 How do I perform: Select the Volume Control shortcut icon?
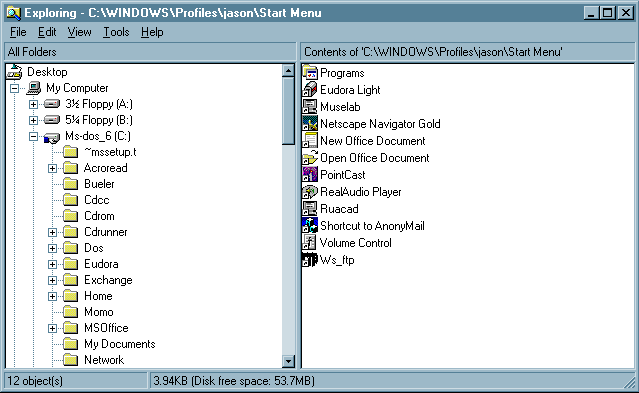coord(310,243)
